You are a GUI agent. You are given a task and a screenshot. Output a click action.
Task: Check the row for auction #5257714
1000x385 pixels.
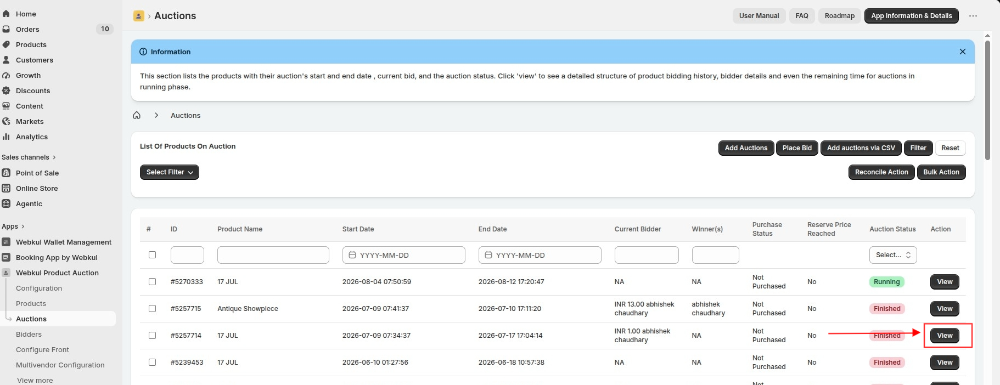click(x=152, y=335)
